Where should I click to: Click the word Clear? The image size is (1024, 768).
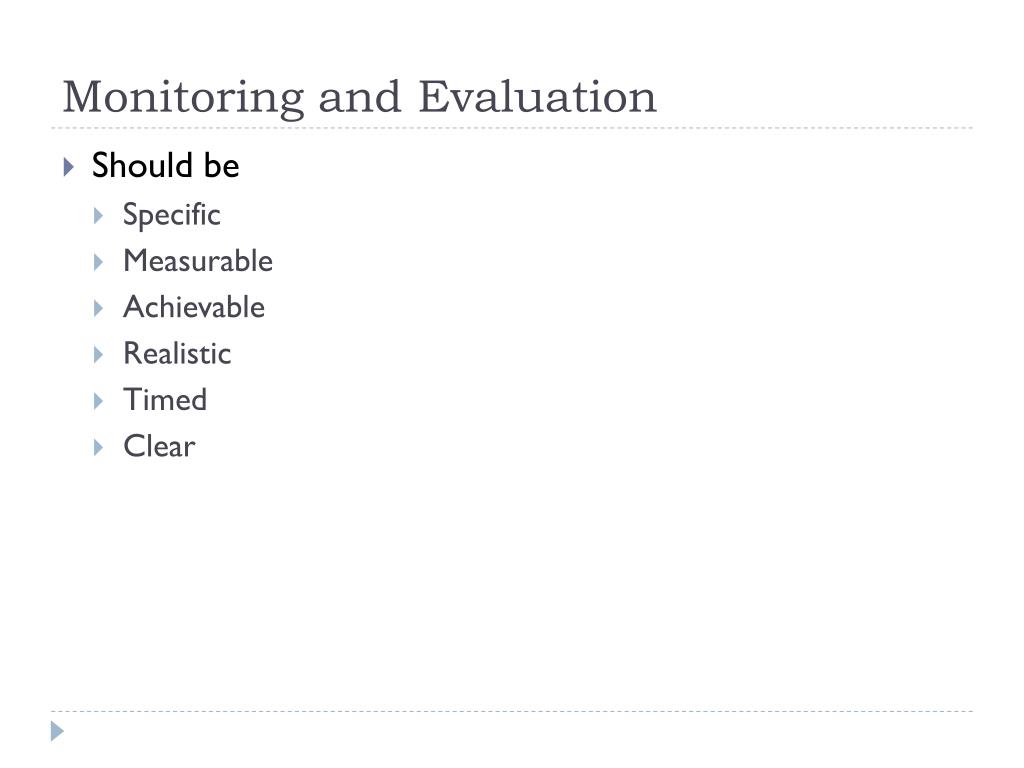tap(159, 447)
